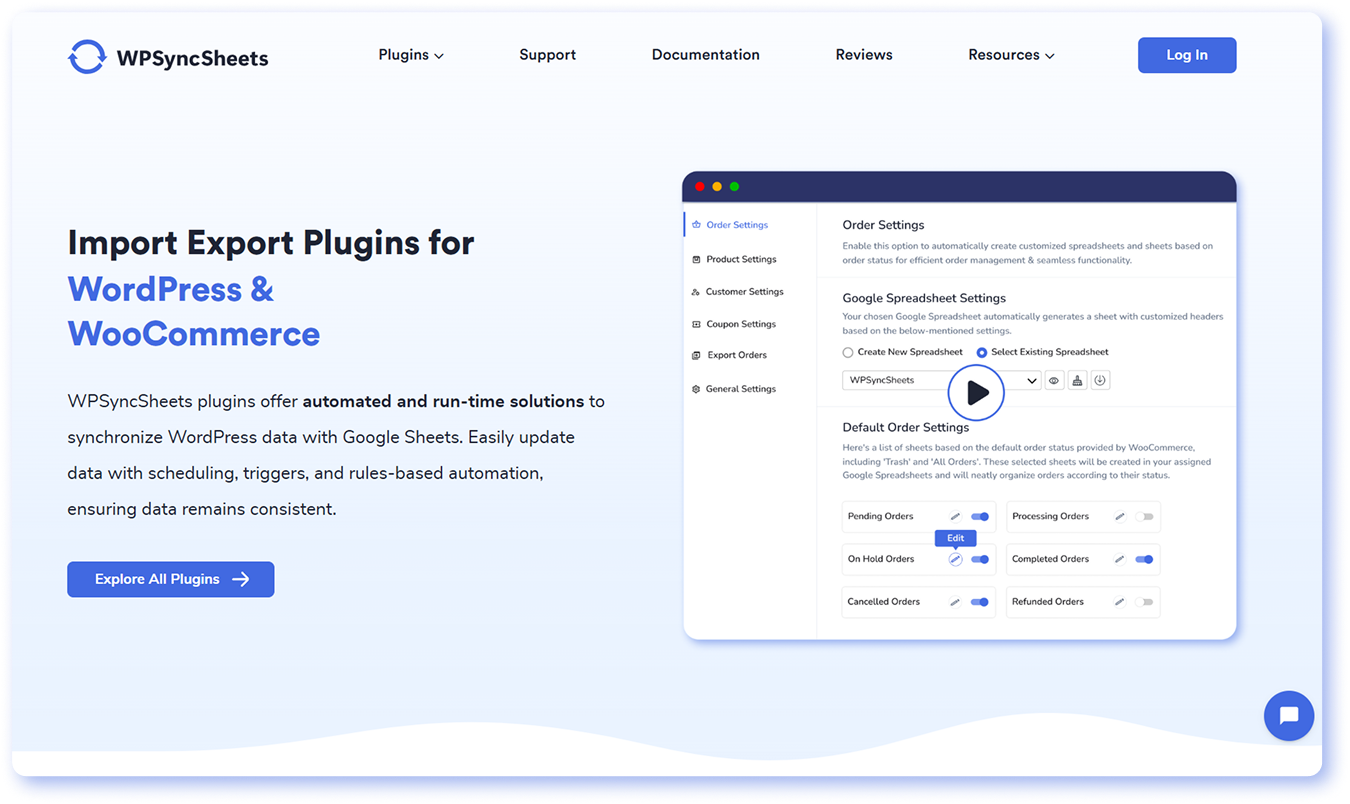Click pencil icon for Completed Orders
This screenshot has width=1350, height=804.
[x=1120, y=560]
